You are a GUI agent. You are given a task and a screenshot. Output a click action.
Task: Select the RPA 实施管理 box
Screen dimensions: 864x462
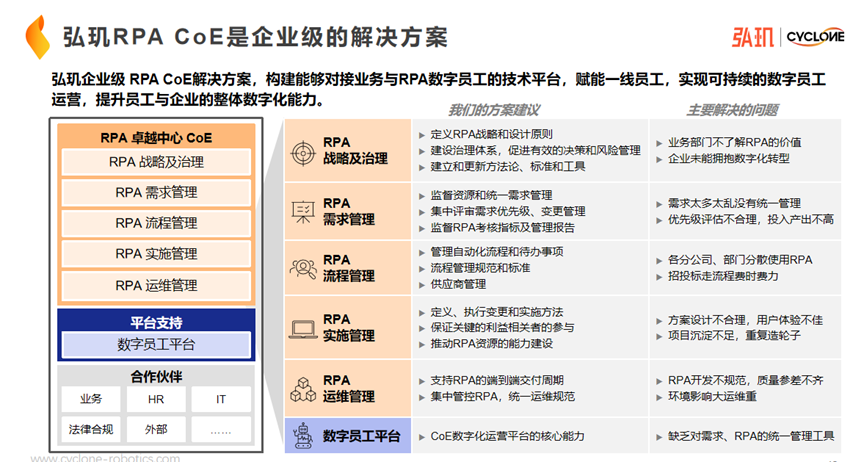tap(156, 254)
